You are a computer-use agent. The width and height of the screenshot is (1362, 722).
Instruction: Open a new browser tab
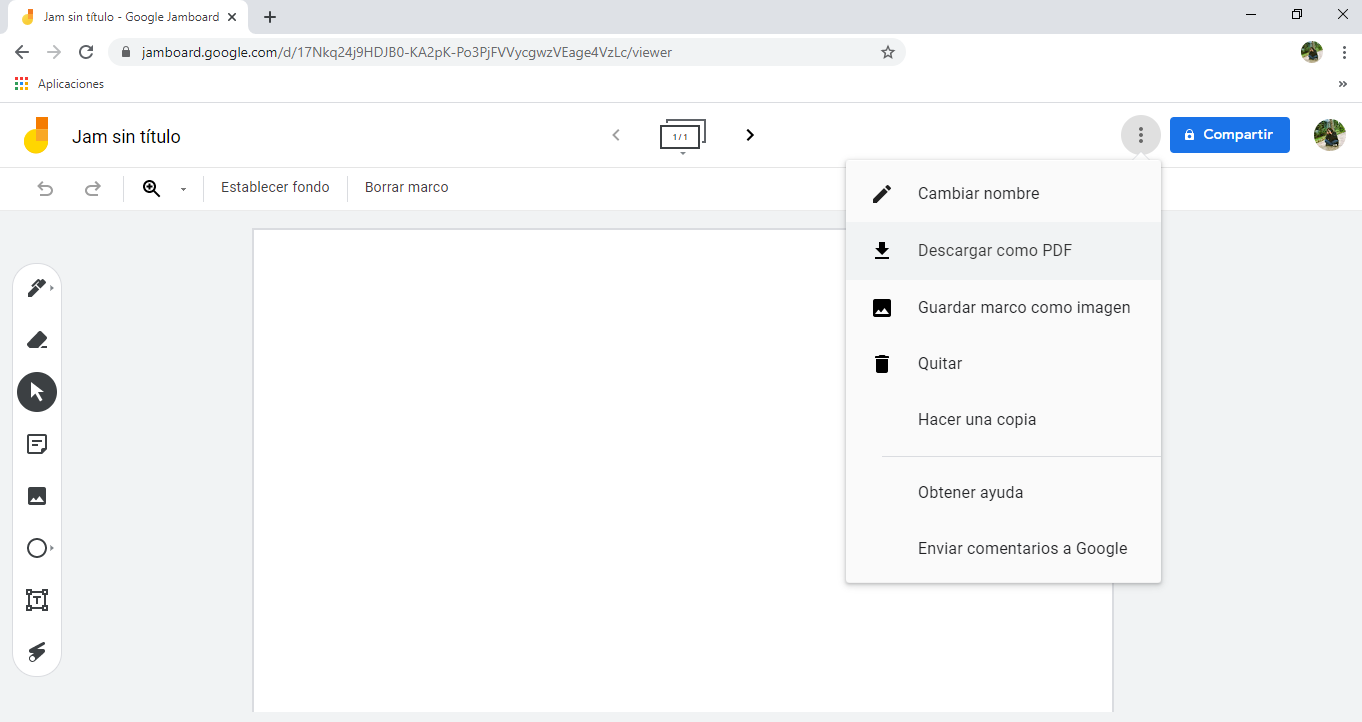tap(270, 17)
